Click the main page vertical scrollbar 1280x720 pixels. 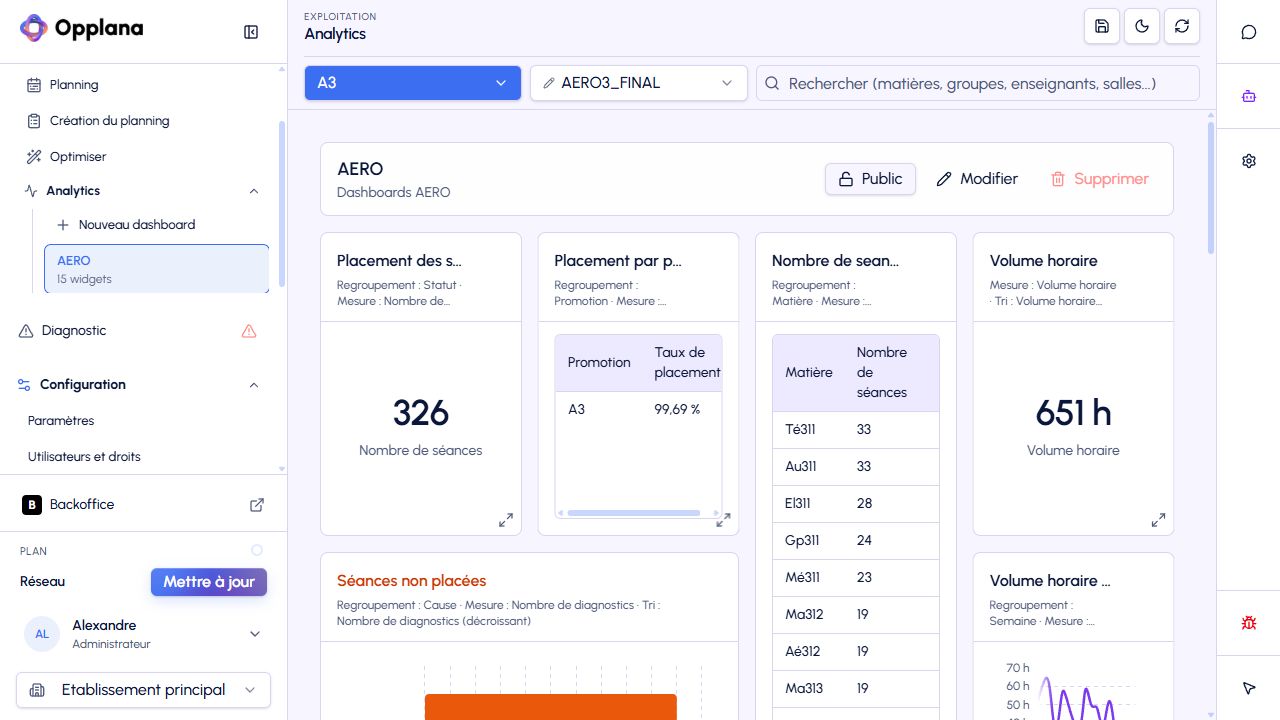click(x=1211, y=188)
